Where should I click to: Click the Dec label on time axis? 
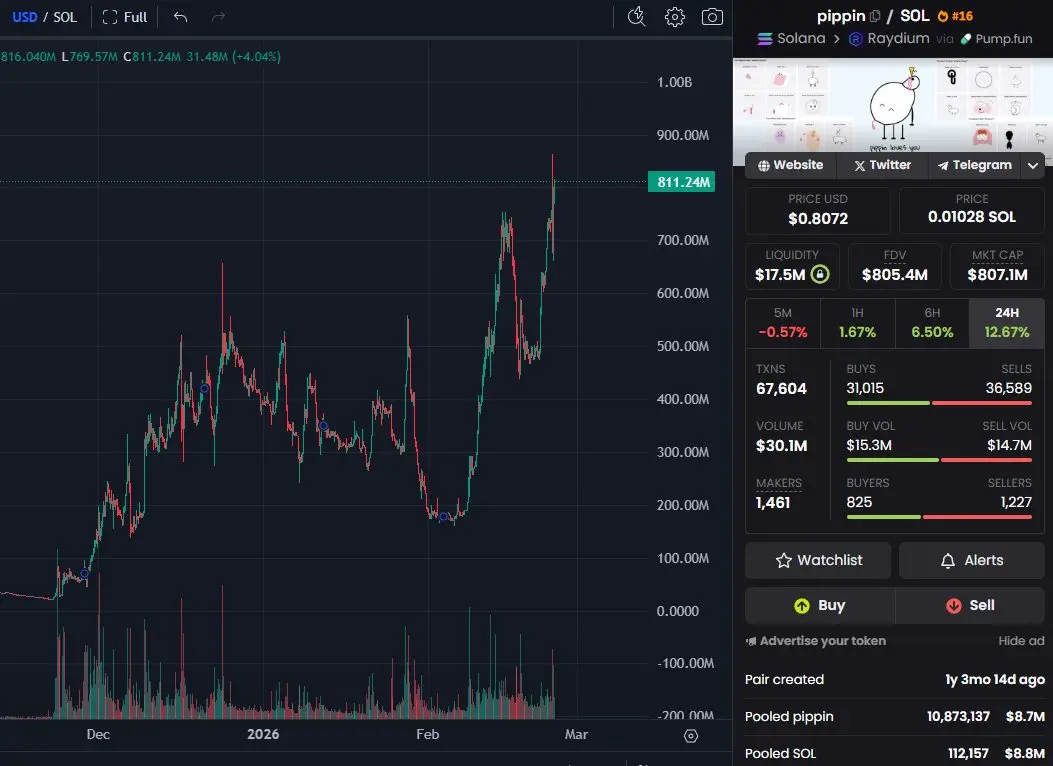(98, 734)
